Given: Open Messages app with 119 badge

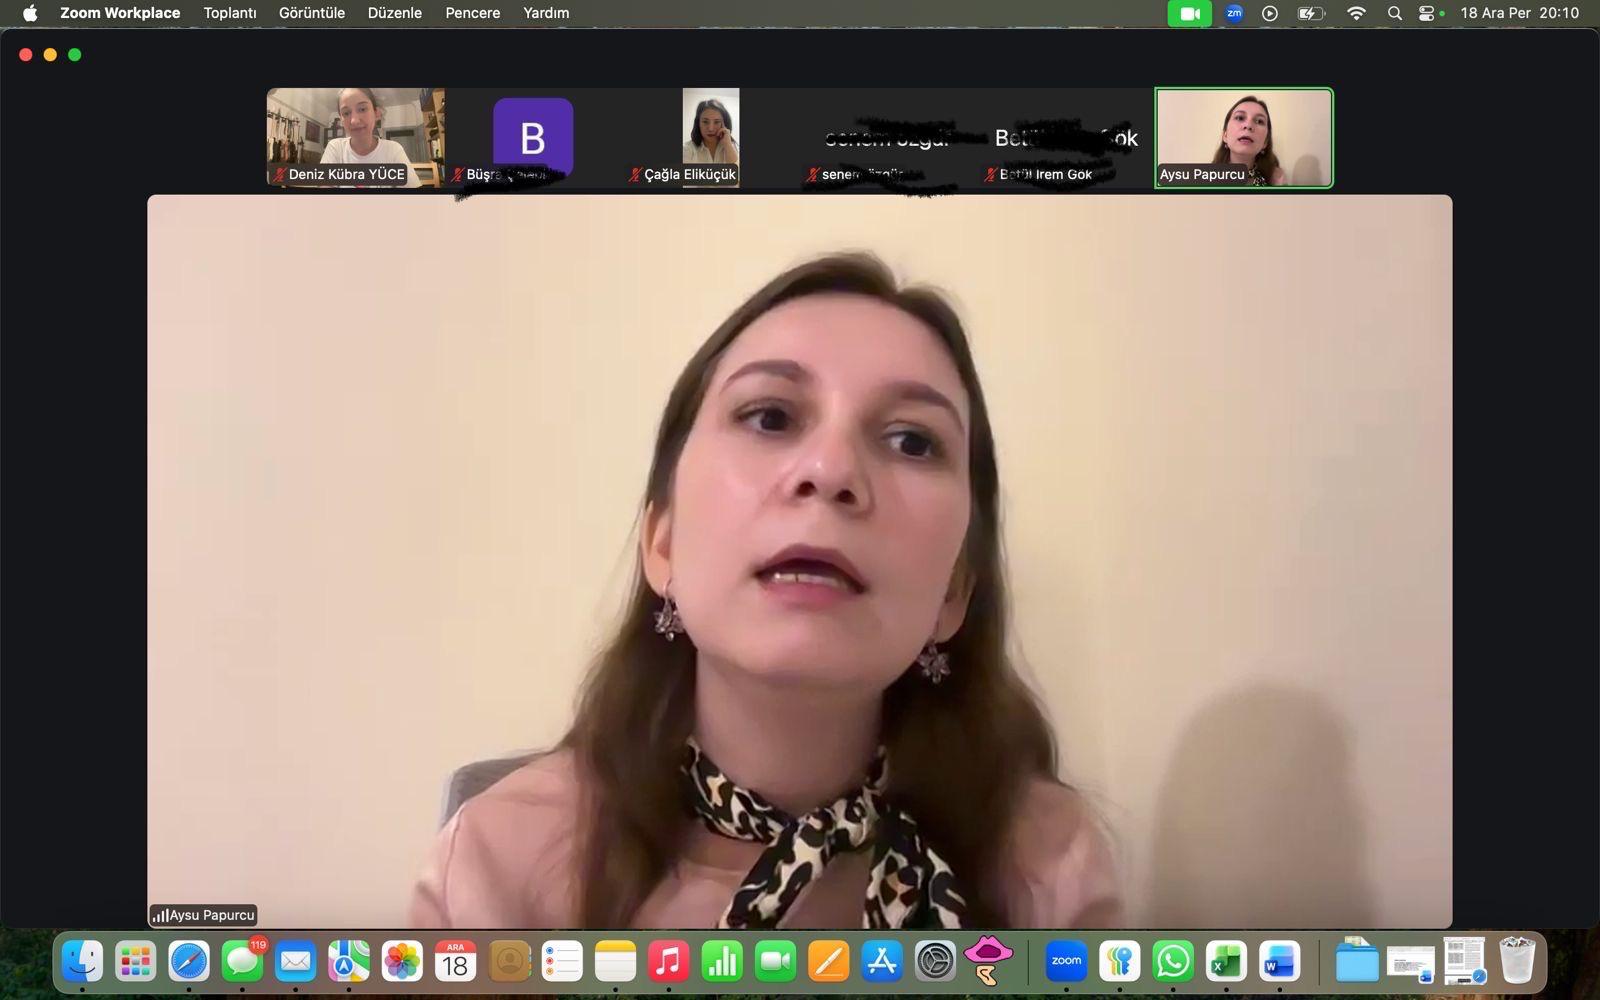Looking at the screenshot, I should click(242, 962).
